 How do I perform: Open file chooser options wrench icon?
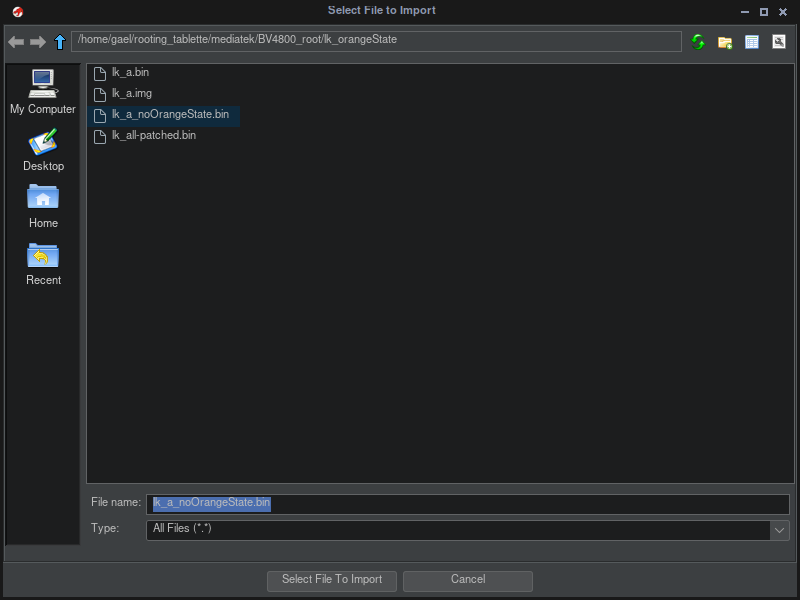(x=778, y=42)
